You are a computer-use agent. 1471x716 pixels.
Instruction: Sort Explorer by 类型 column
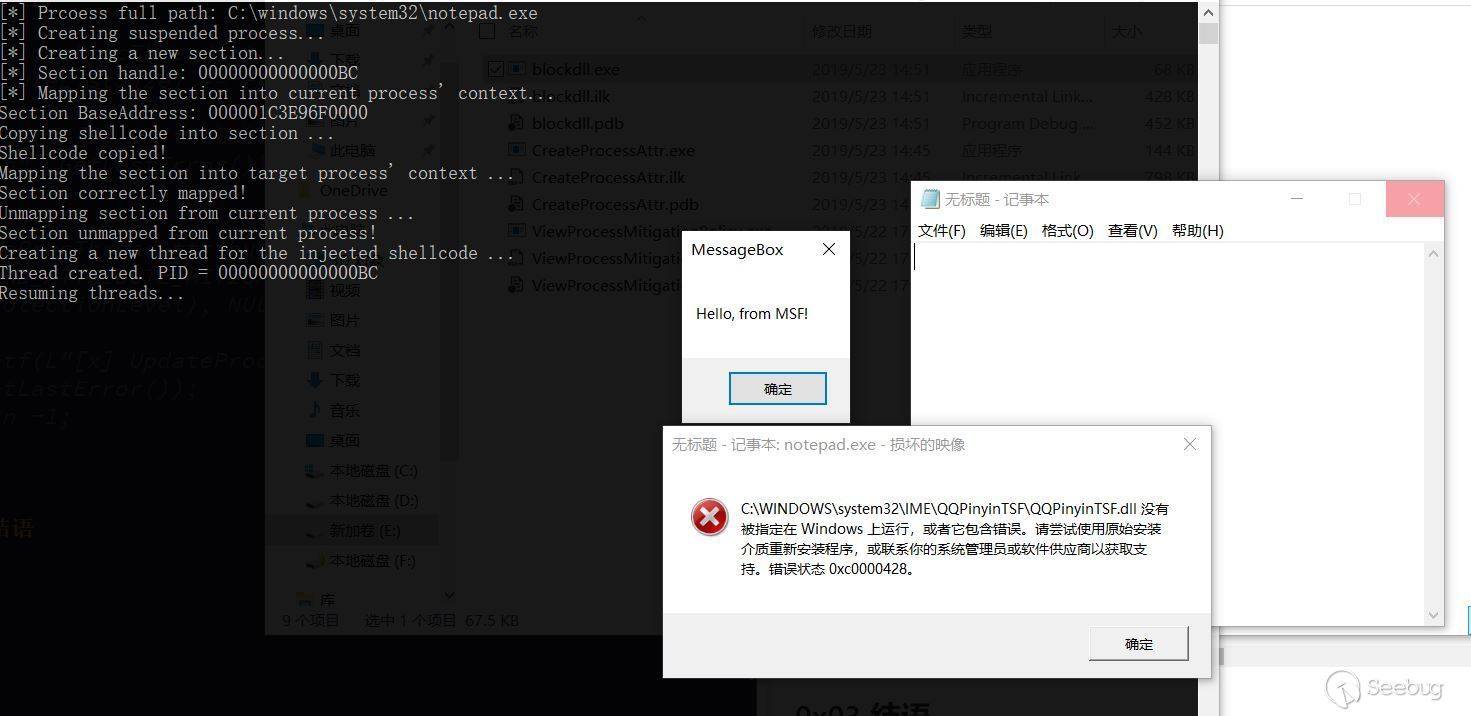click(x=977, y=32)
